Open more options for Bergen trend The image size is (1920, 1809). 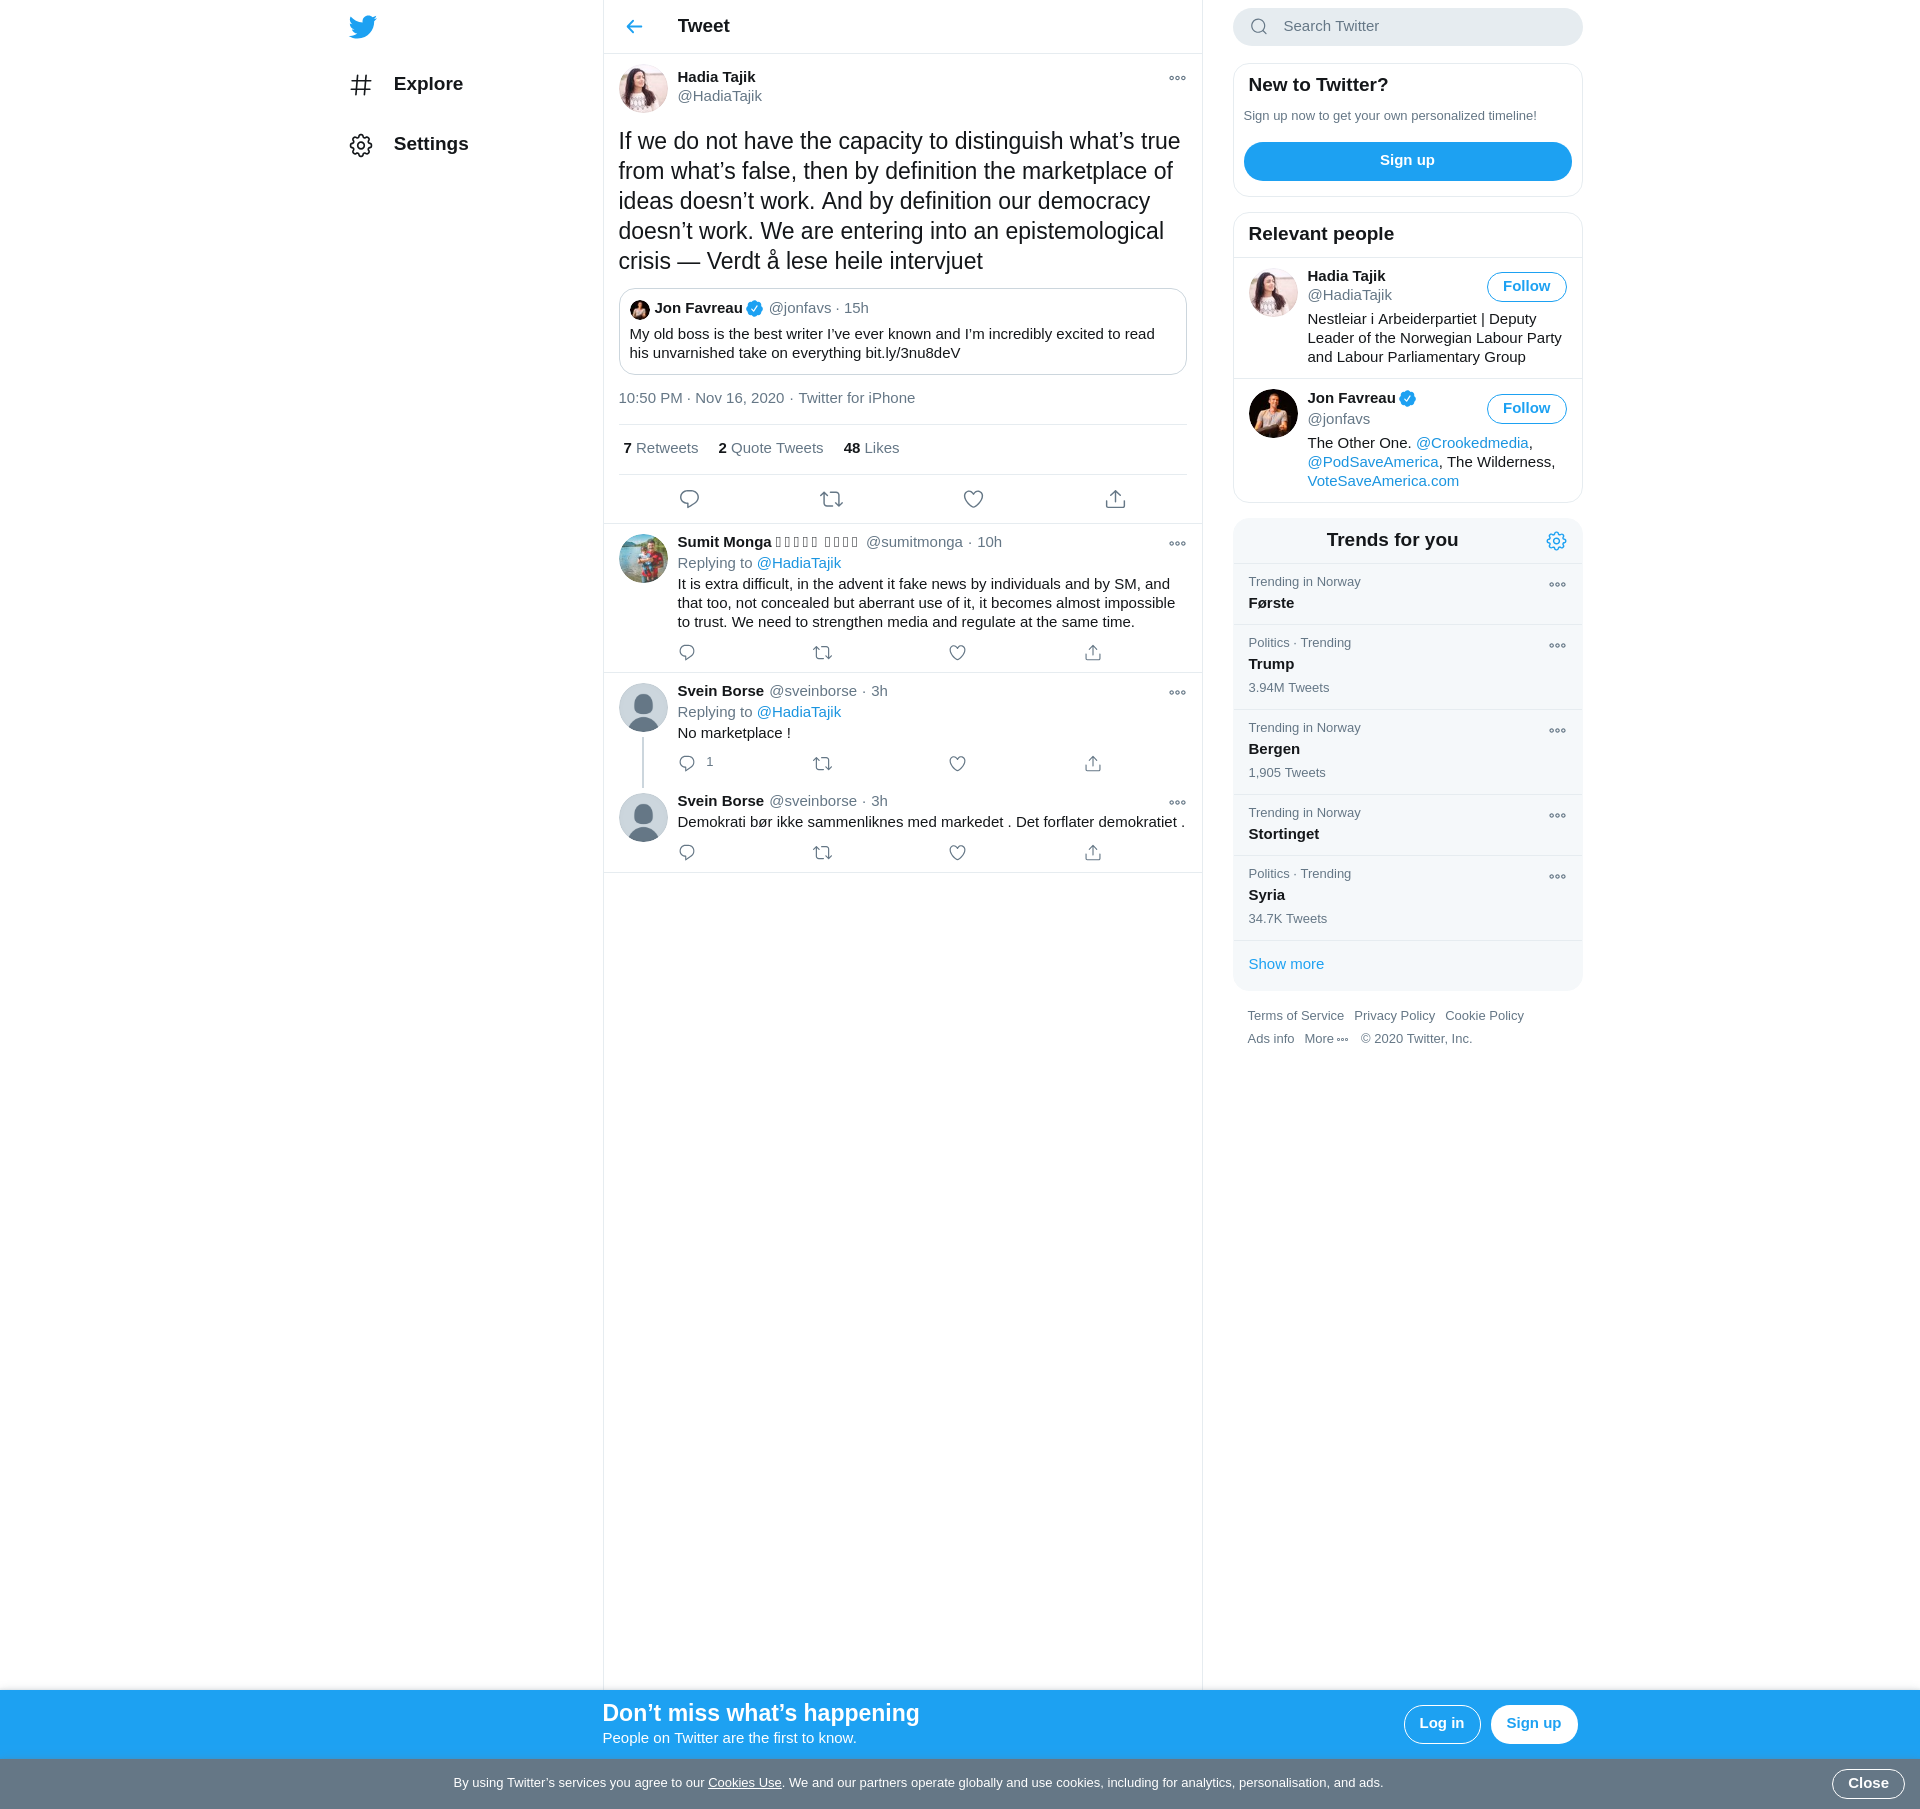1557,731
